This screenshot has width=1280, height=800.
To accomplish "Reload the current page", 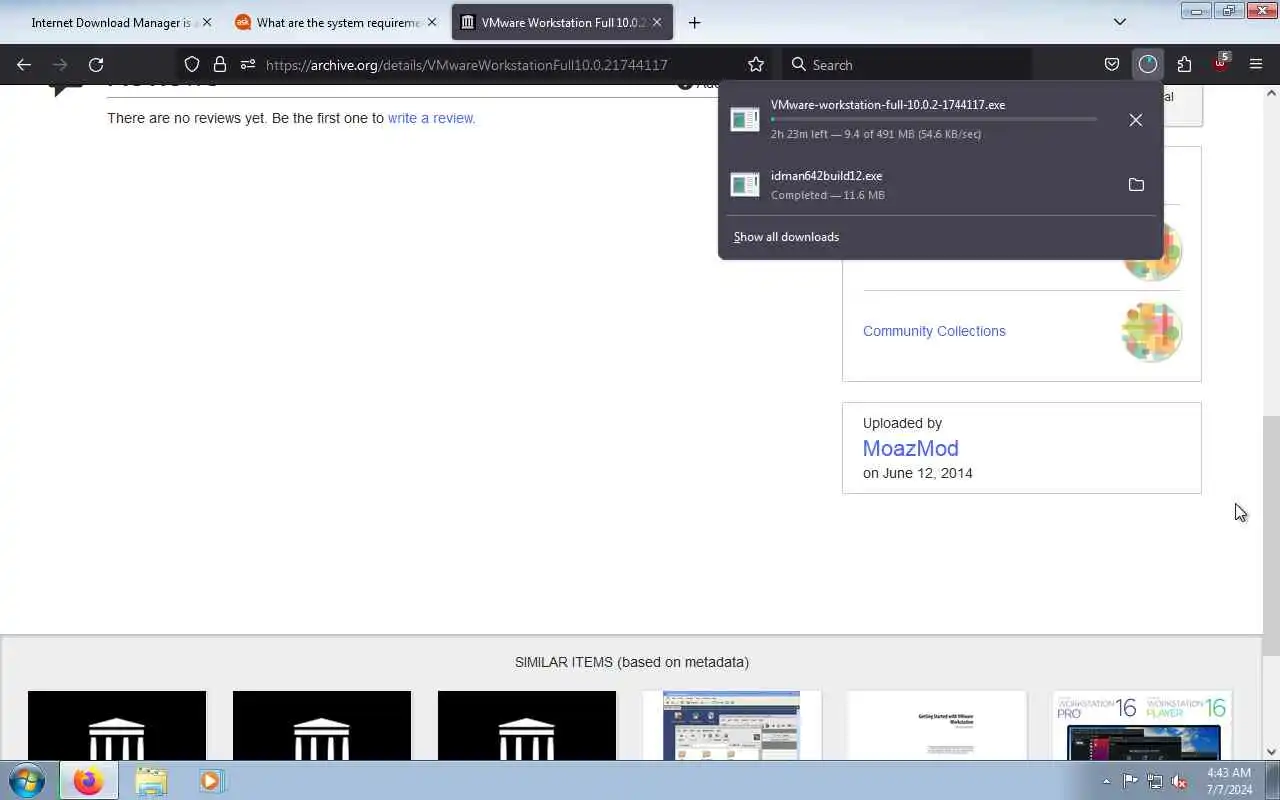I will (96, 65).
